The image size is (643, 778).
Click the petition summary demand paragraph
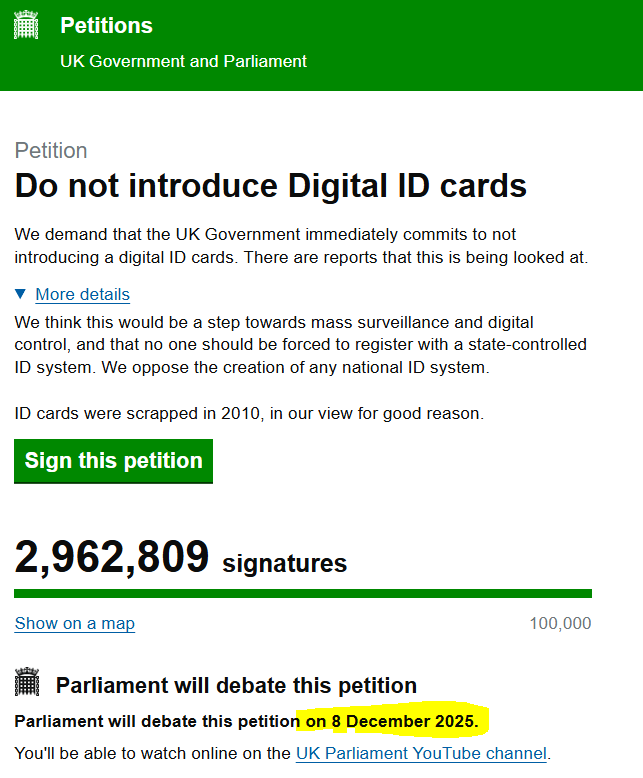point(300,246)
